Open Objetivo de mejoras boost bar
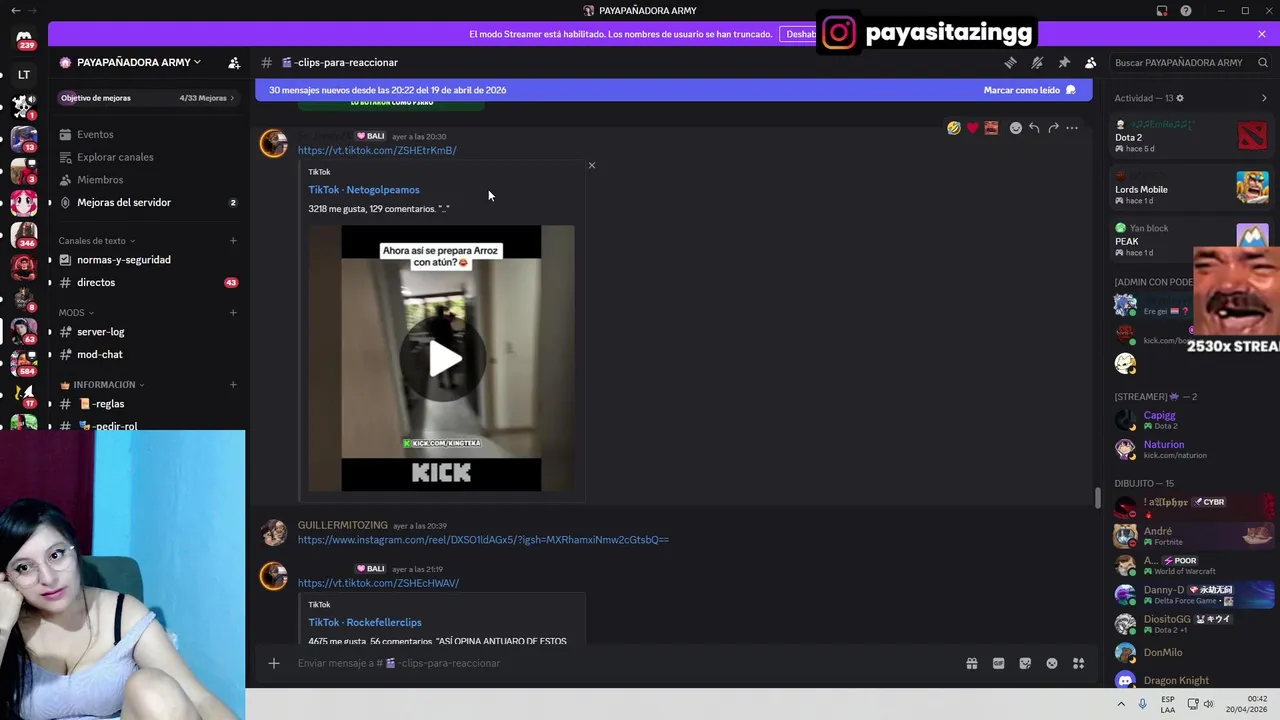This screenshot has width=1280, height=720. pos(147,98)
